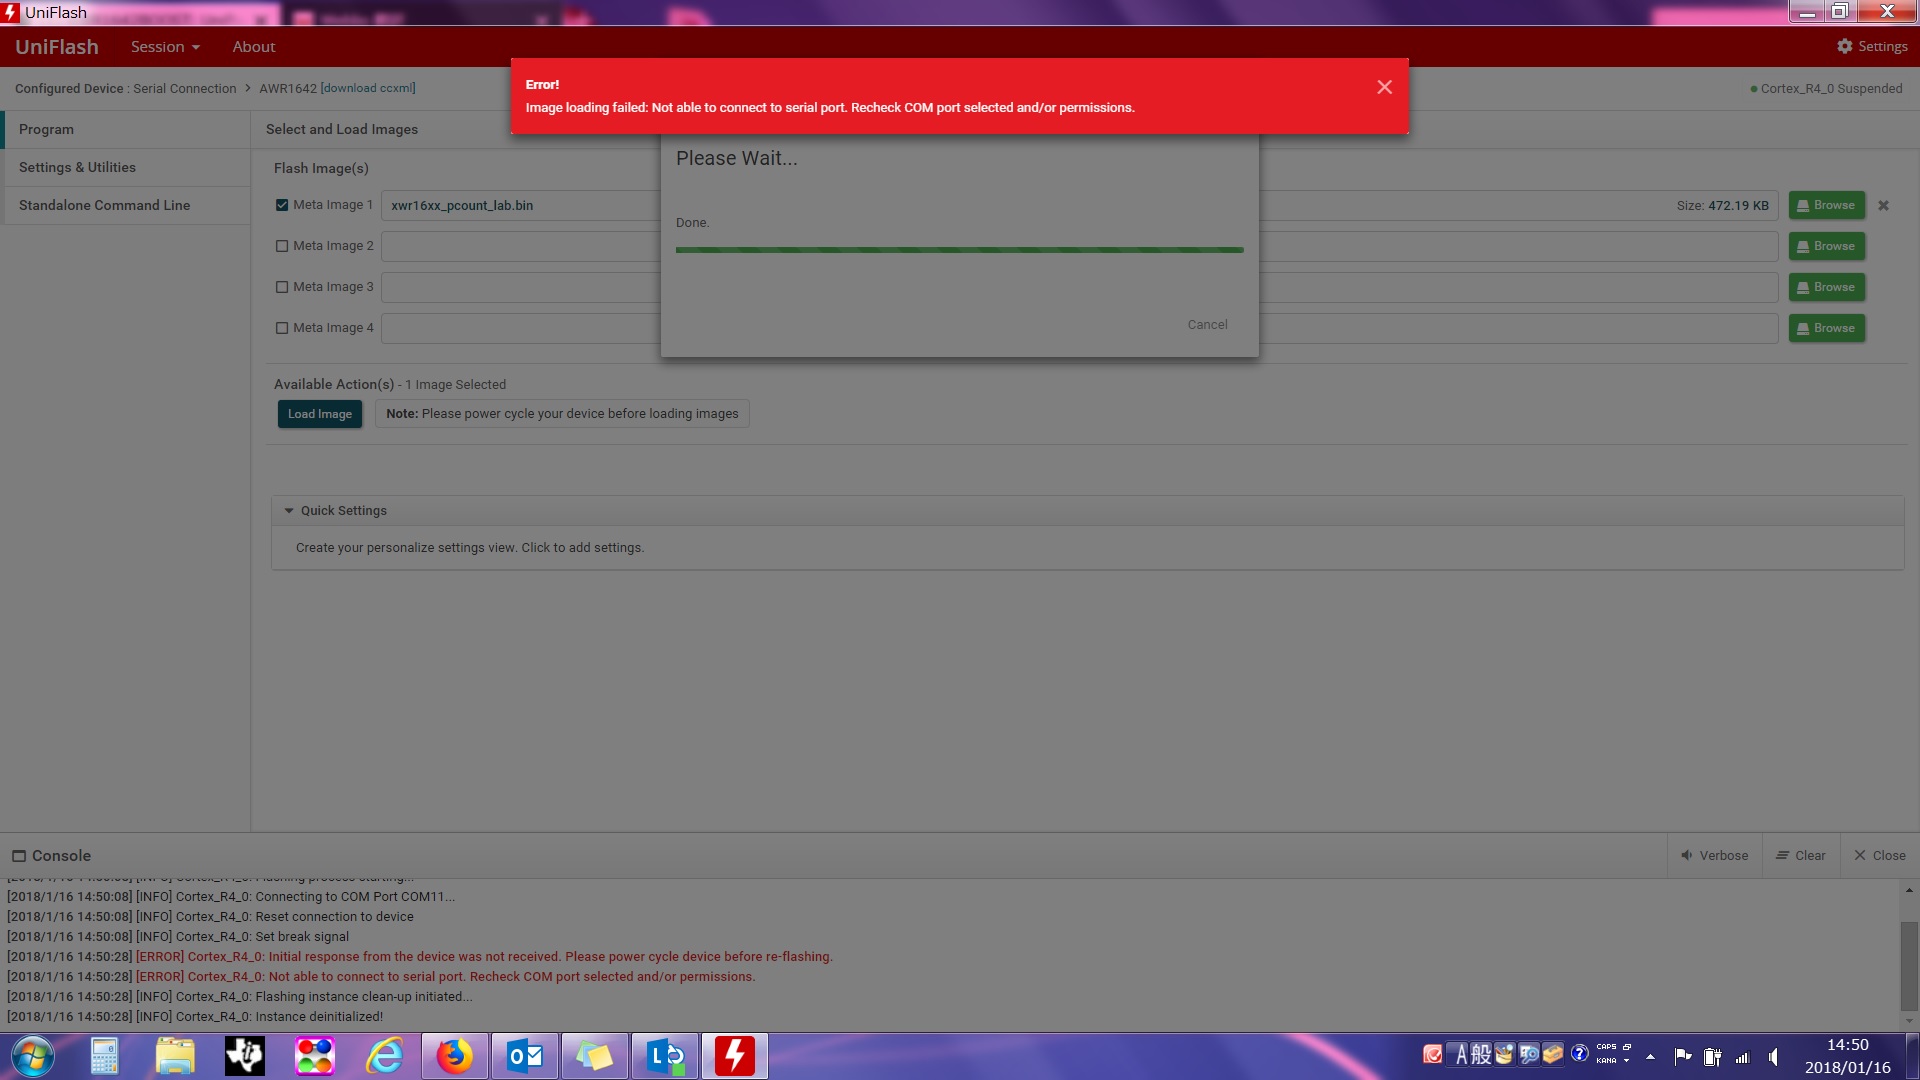The width and height of the screenshot is (1920, 1080).
Task: Open the About menu item
Action: tap(254, 47)
